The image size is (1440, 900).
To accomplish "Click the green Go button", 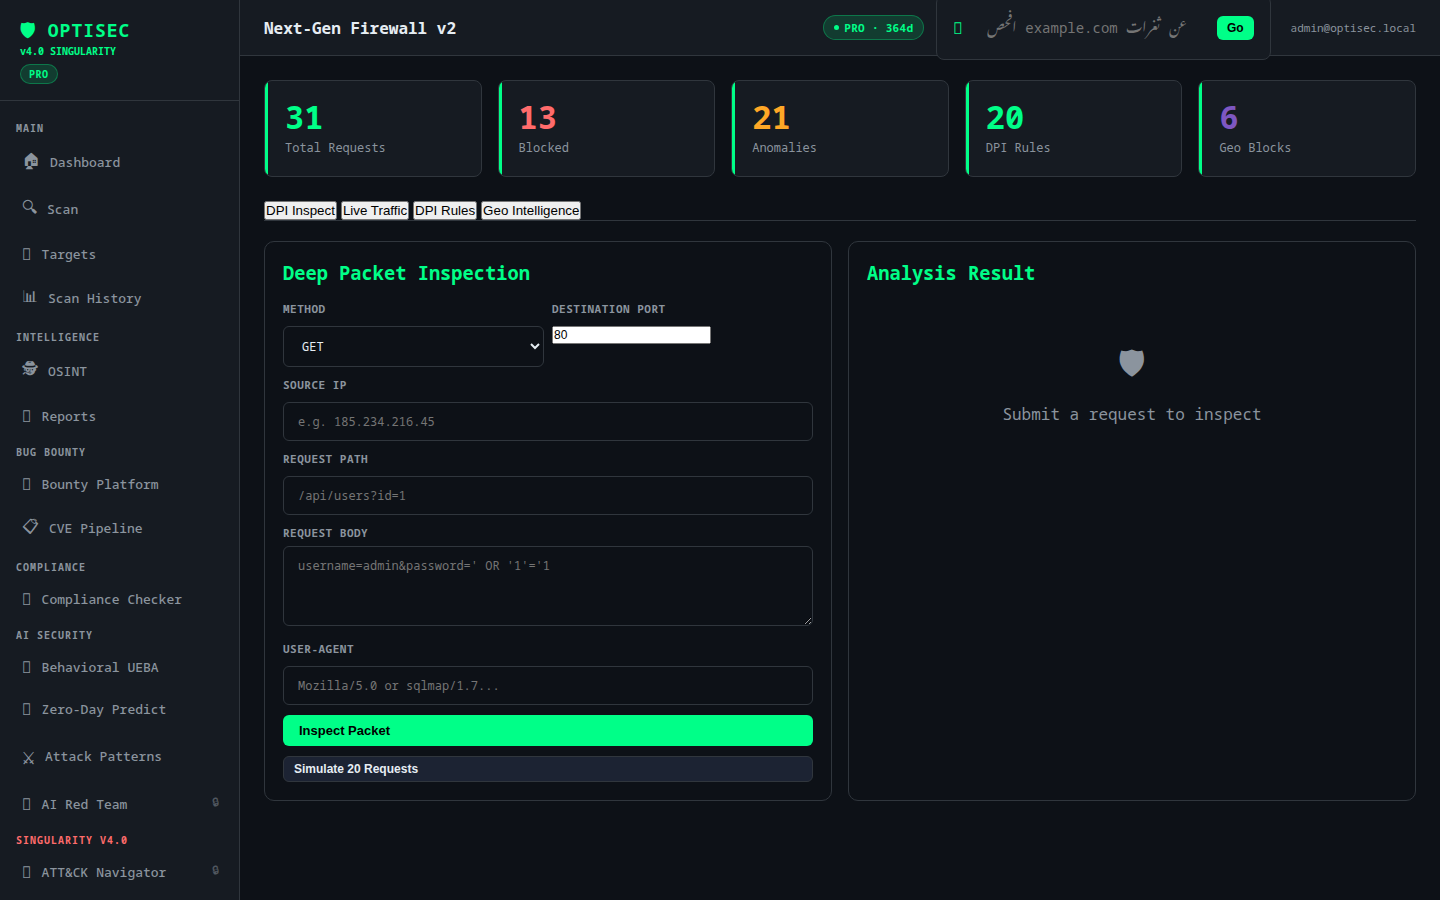I will coord(1235,28).
